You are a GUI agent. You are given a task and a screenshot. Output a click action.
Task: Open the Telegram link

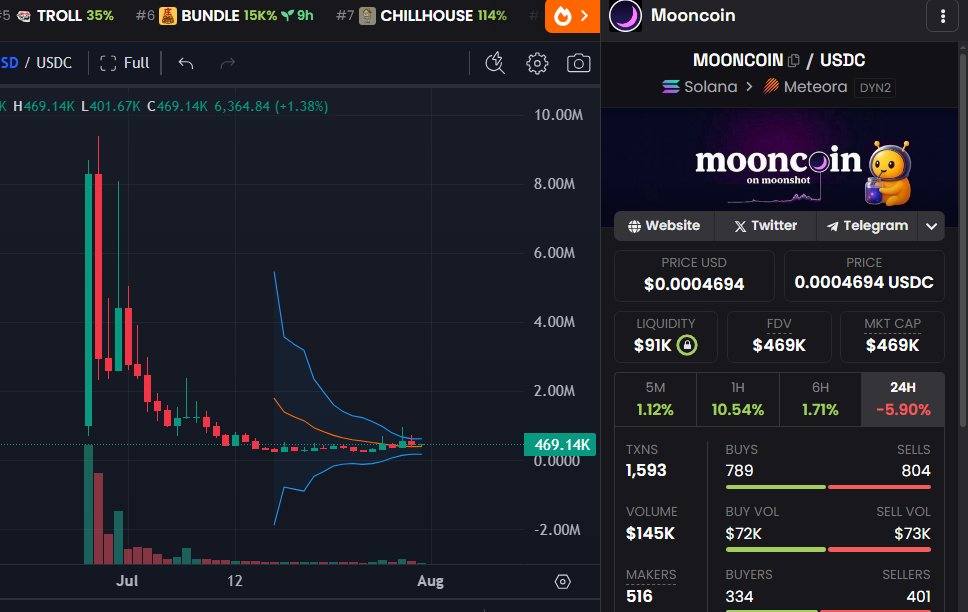point(867,226)
